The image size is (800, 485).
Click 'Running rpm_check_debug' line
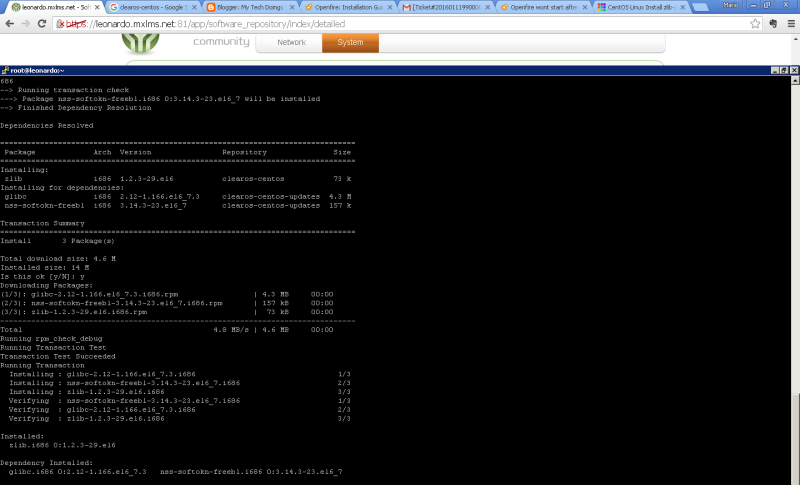(51, 339)
